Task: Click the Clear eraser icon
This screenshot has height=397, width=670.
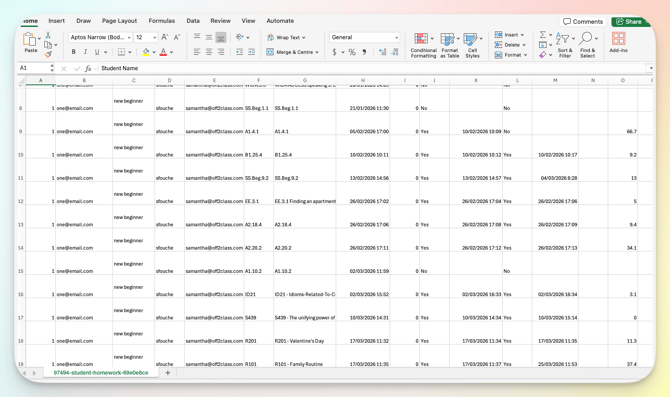Action: tap(543, 55)
